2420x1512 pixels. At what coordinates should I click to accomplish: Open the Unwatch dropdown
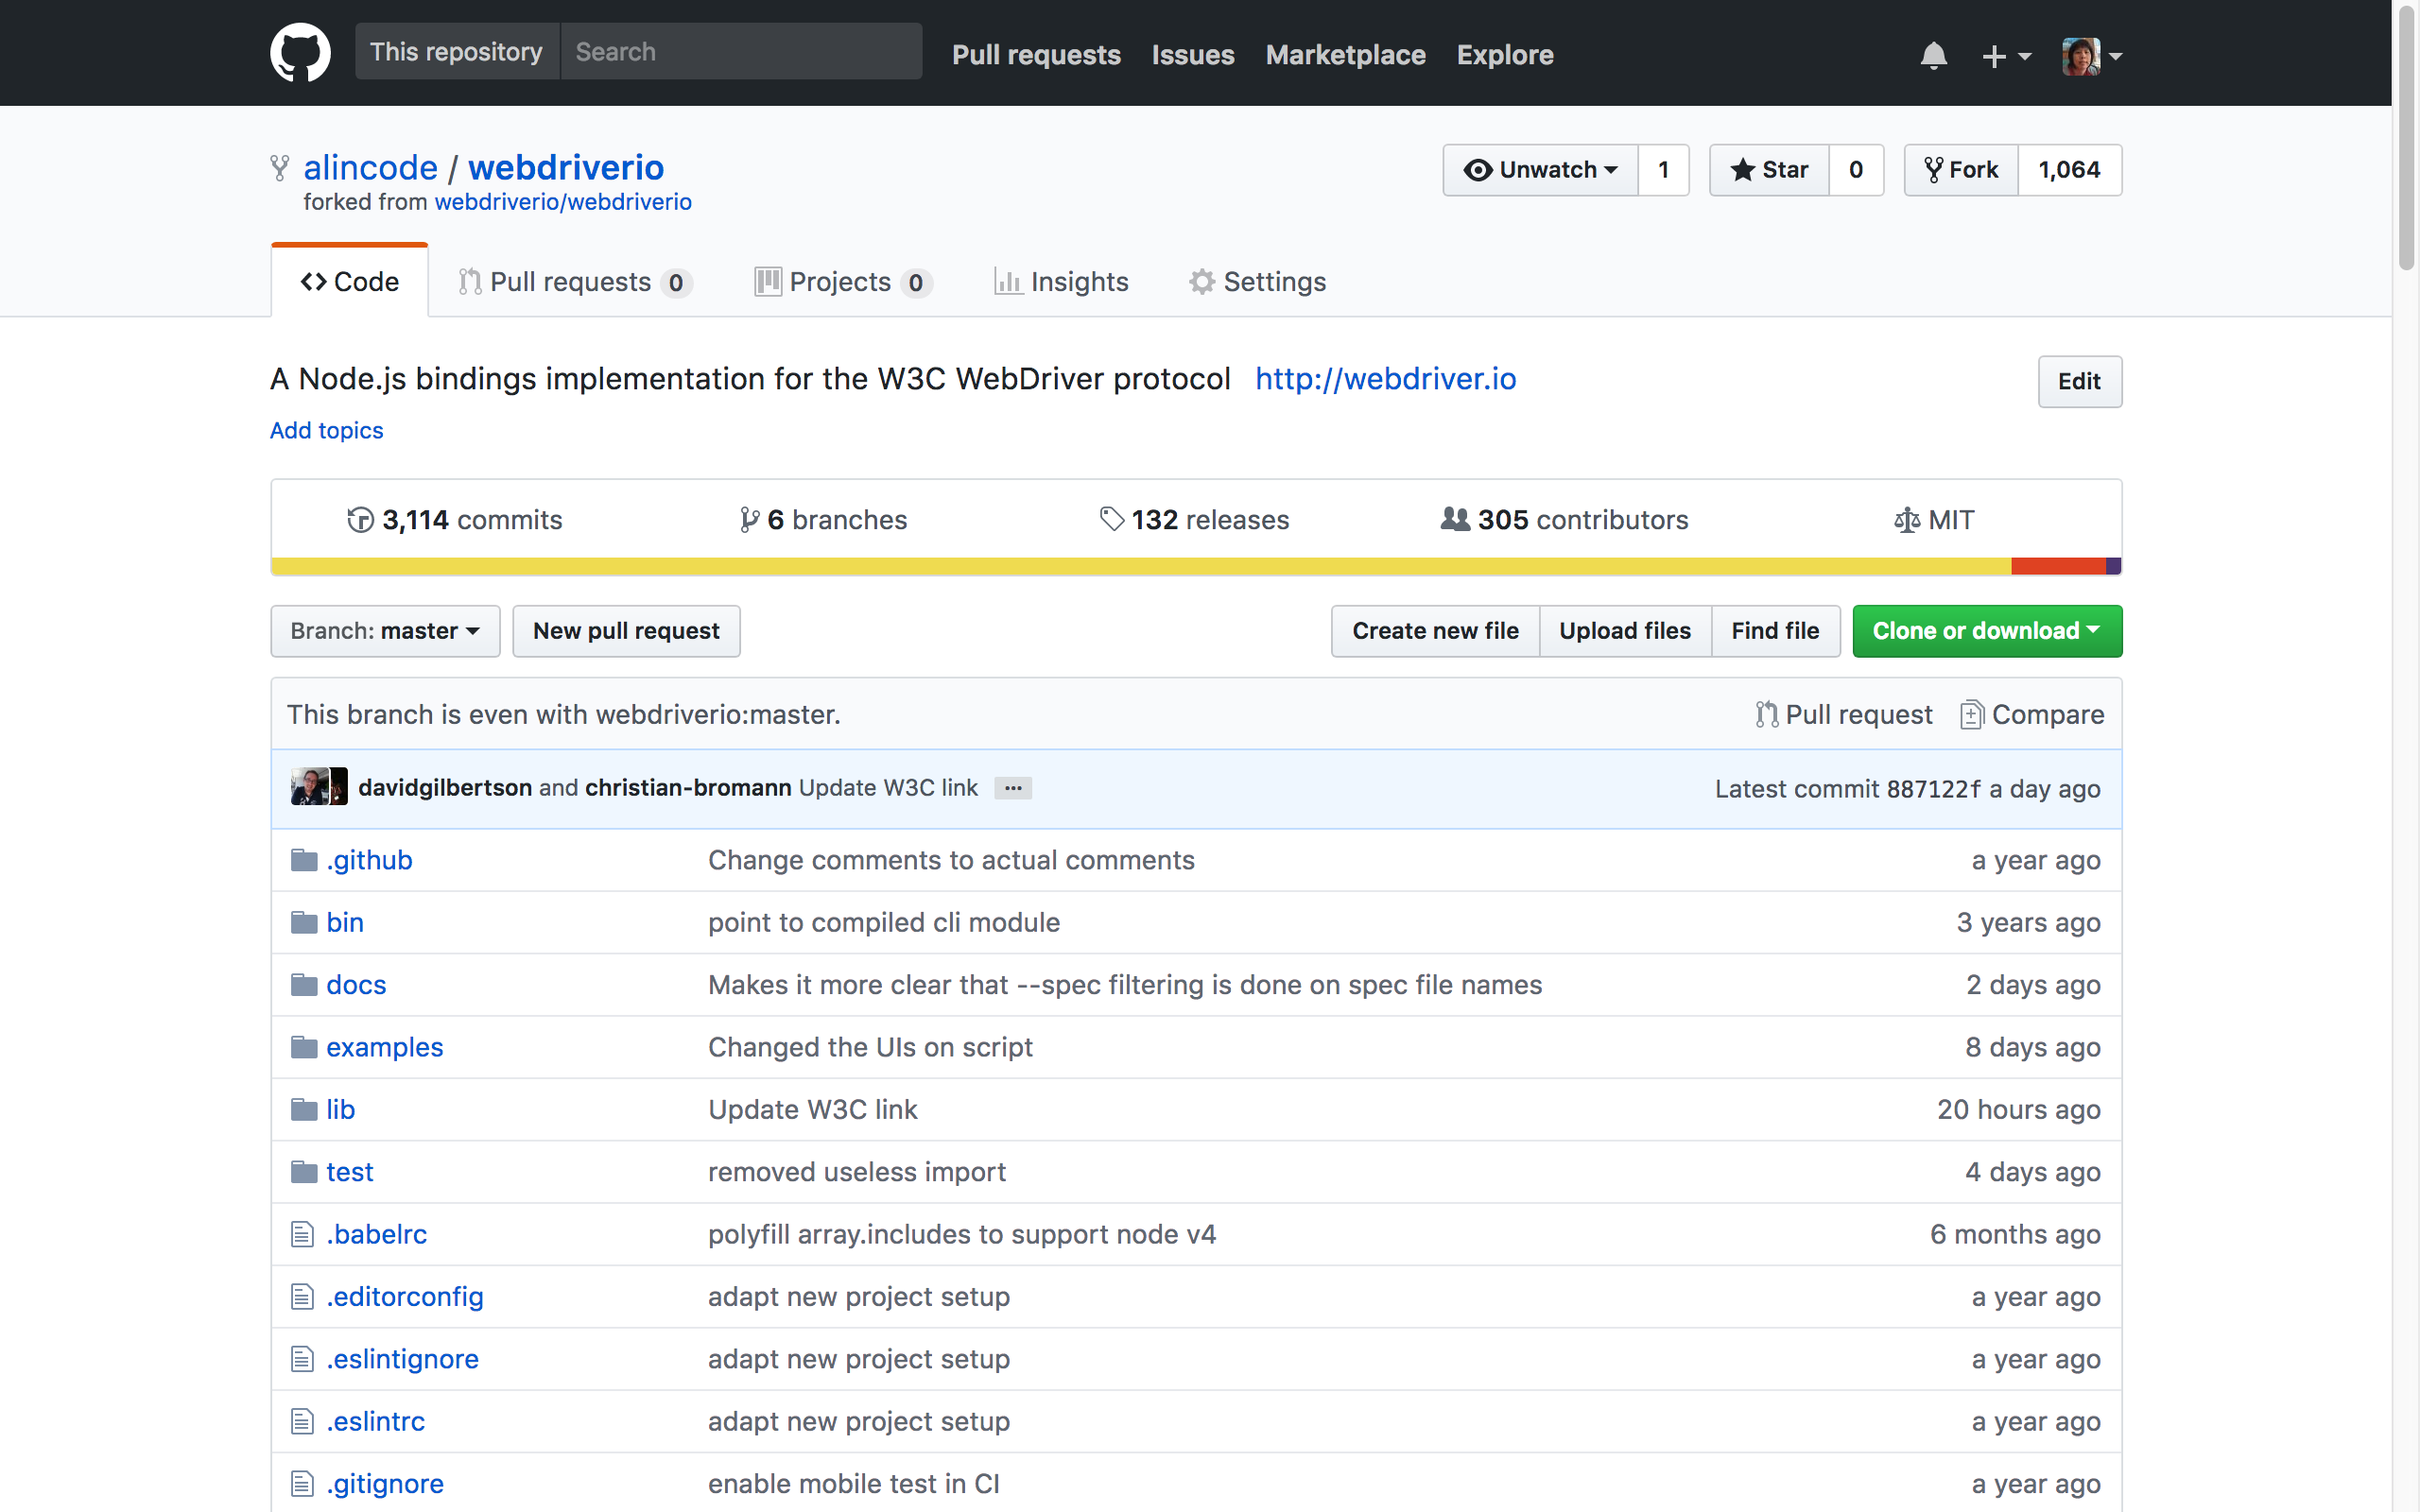tap(1540, 170)
